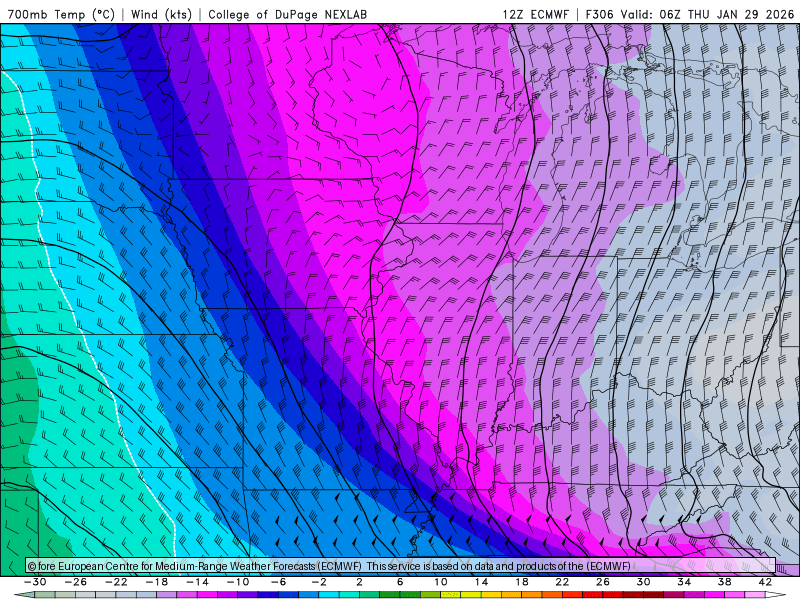Click the 10 color scale label
800x600 pixels.
(x=441, y=582)
